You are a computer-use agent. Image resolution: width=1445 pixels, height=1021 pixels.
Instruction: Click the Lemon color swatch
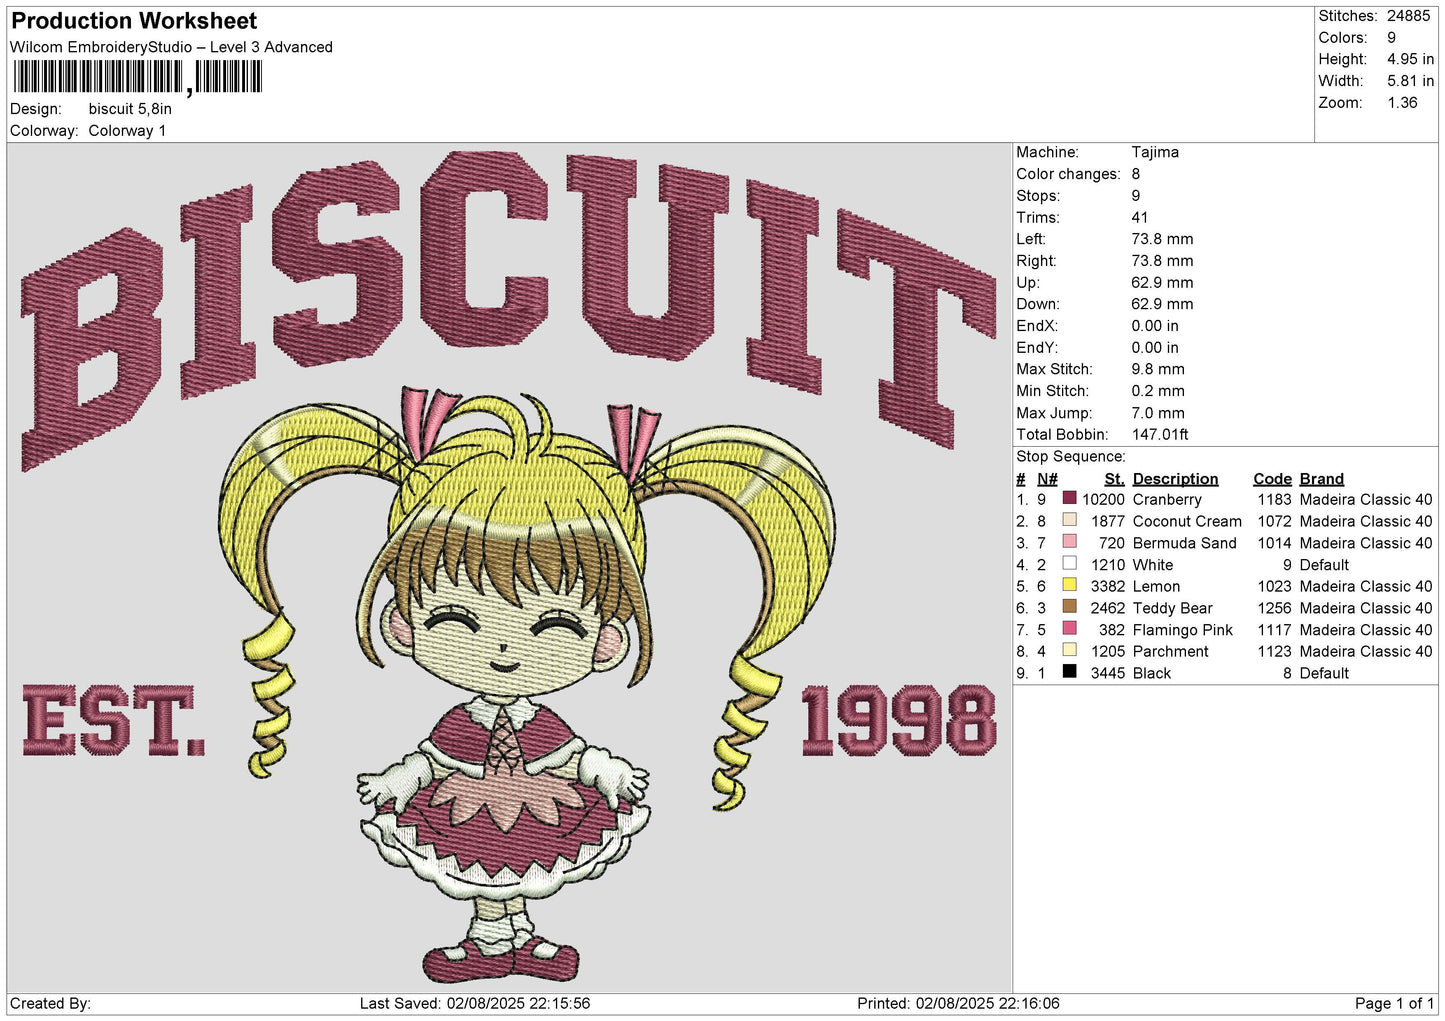click(x=1069, y=585)
